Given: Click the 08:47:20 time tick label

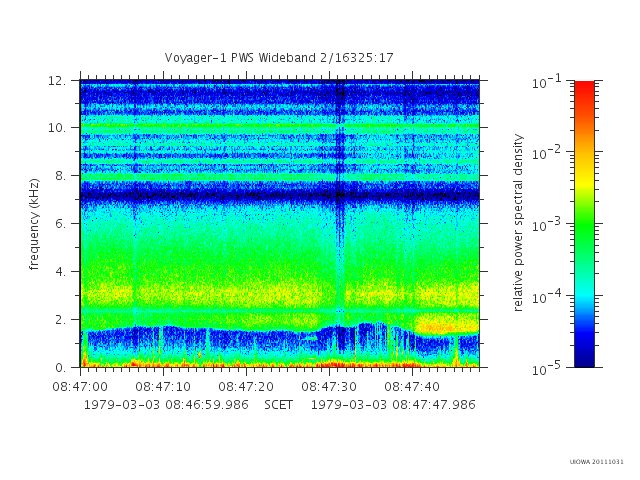Looking at the screenshot, I should tap(246, 387).
